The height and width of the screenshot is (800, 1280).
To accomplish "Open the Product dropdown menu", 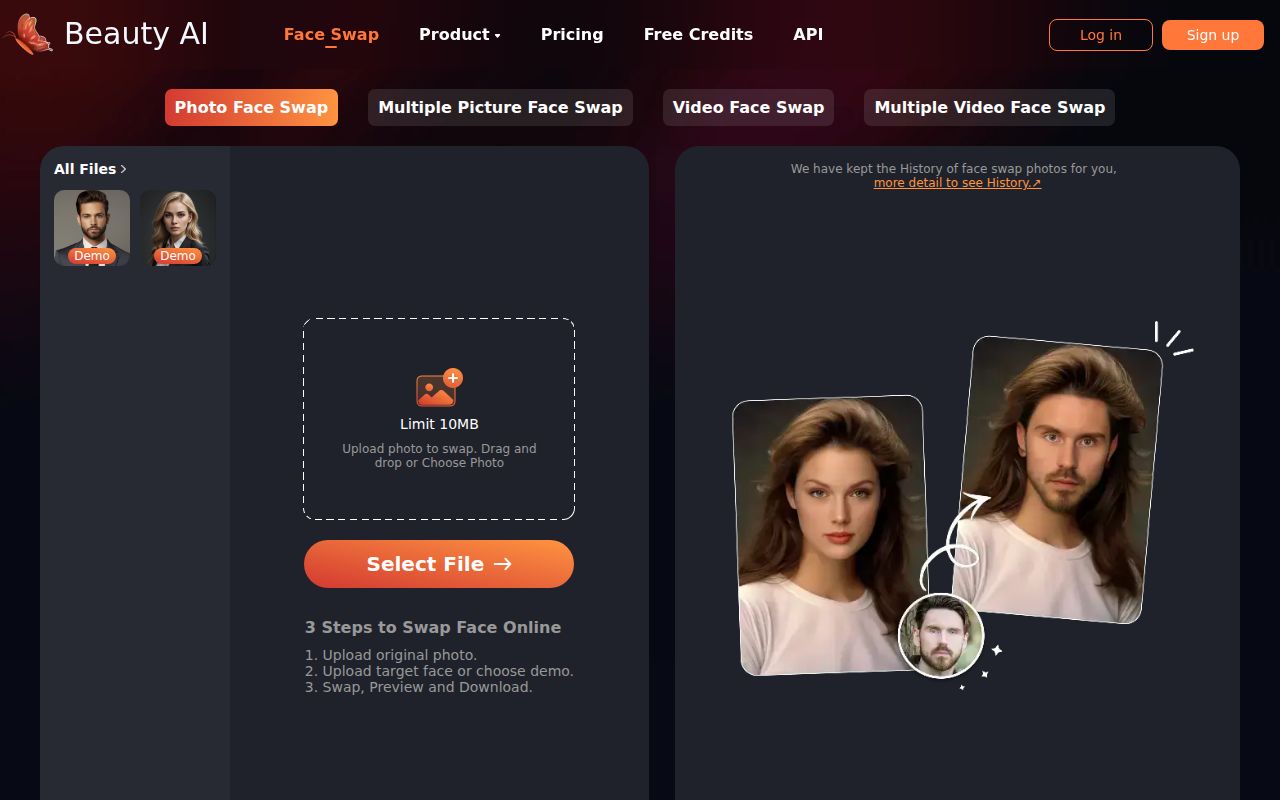I will pyautogui.click(x=459, y=34).
